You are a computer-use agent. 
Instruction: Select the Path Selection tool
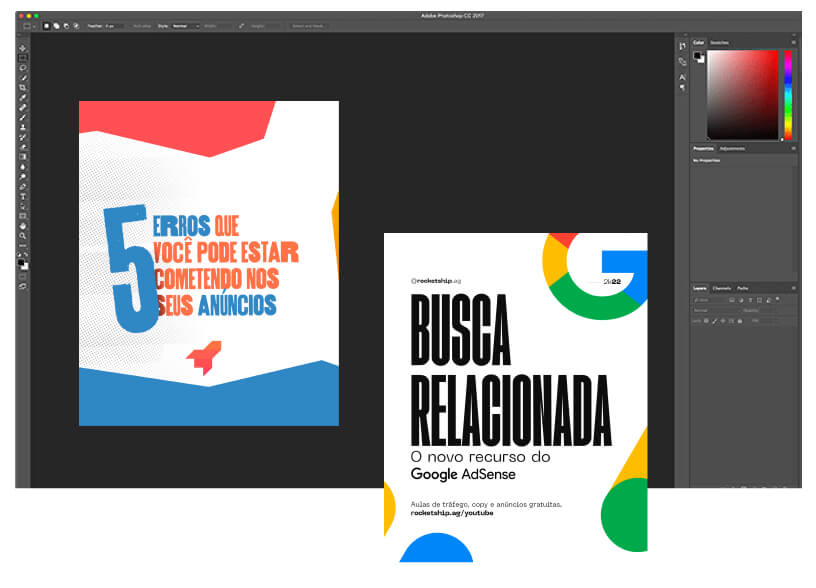click(22, 206)
